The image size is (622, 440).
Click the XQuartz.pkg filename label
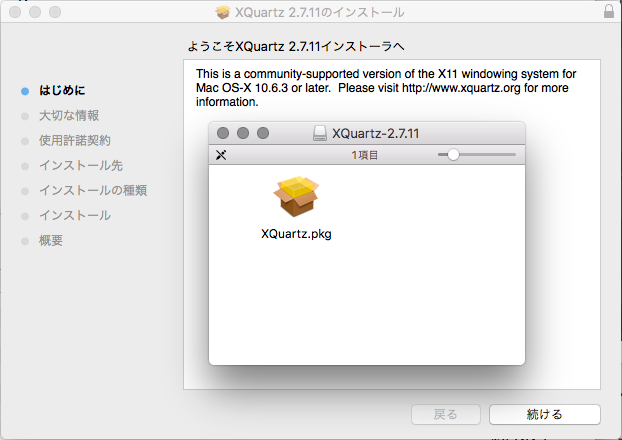tap(295, 235)
